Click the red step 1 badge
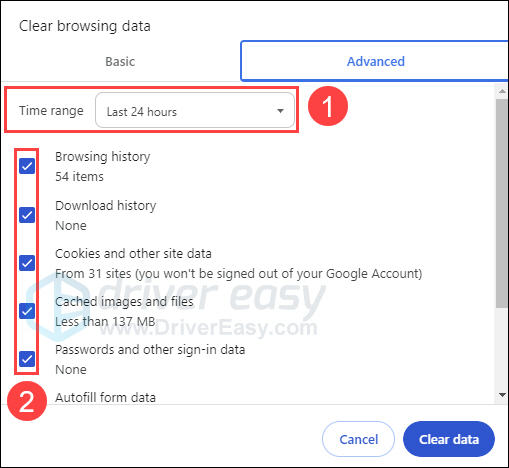The image size is (509, 468). click(328, 106)
